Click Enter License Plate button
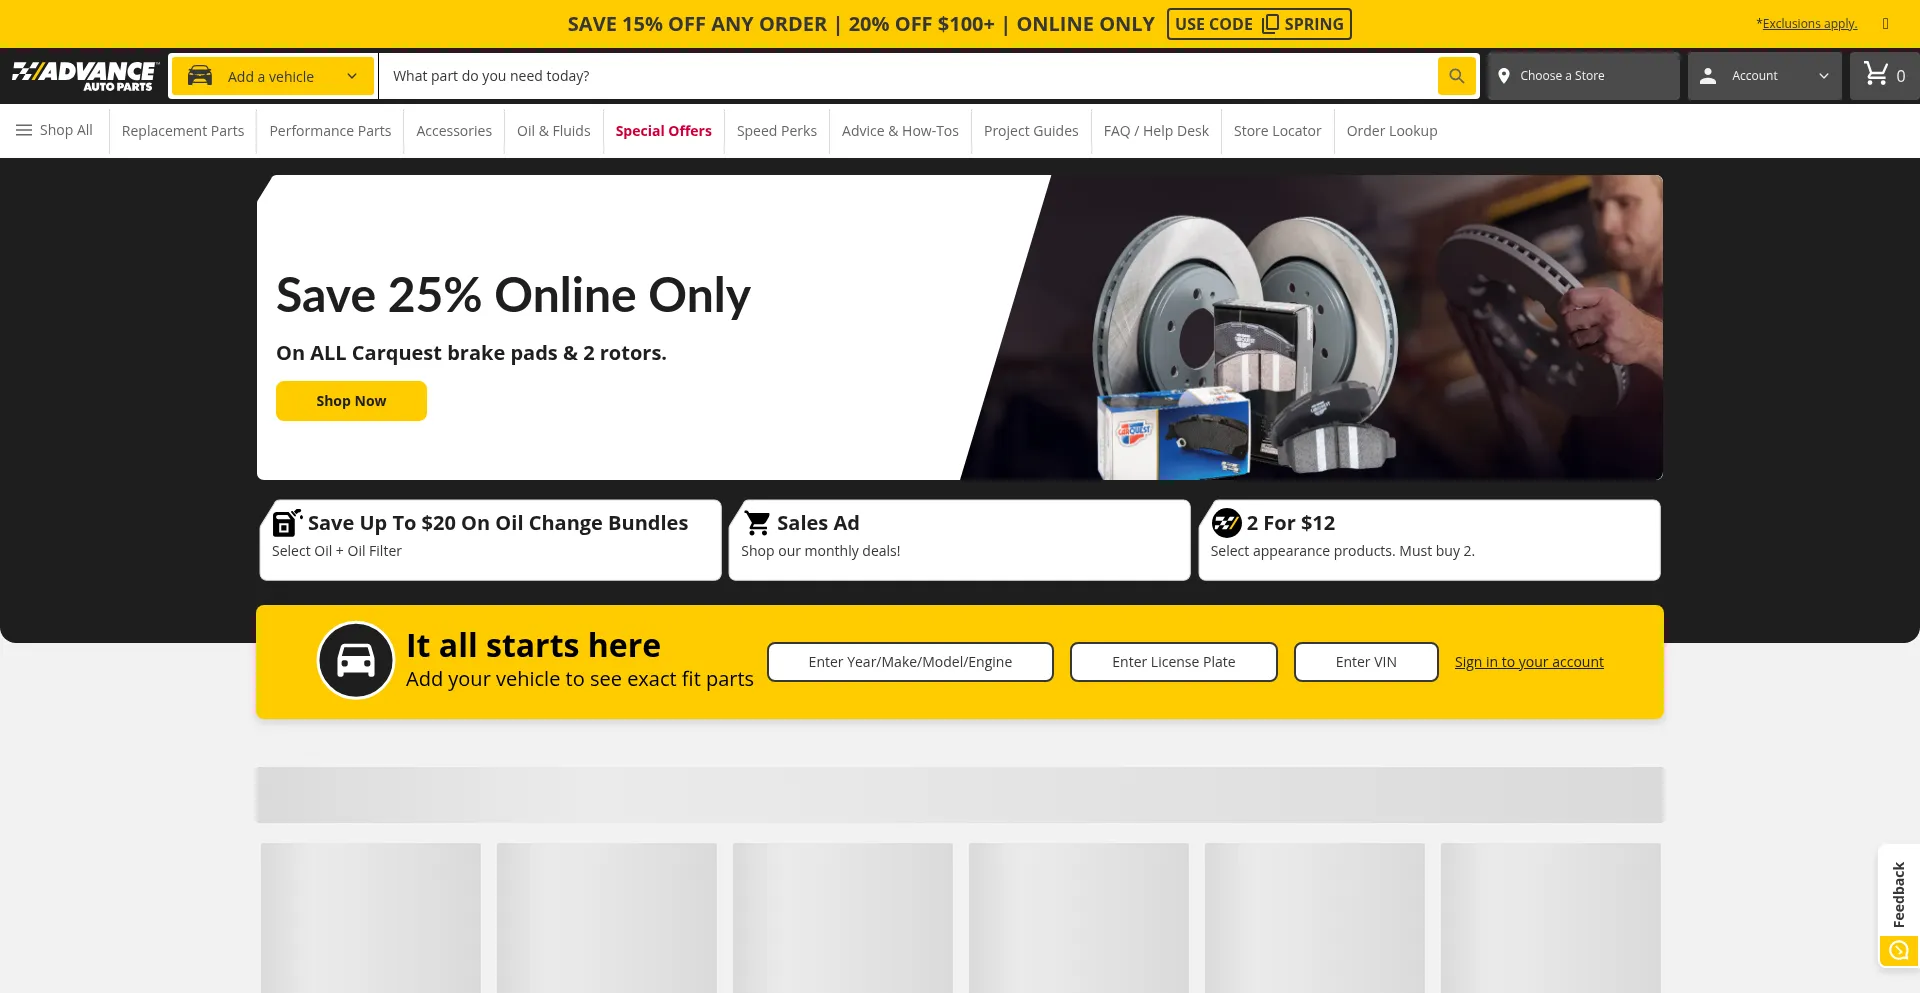The height and width of the screenshot is (993, 1920). pos(1173,662)
